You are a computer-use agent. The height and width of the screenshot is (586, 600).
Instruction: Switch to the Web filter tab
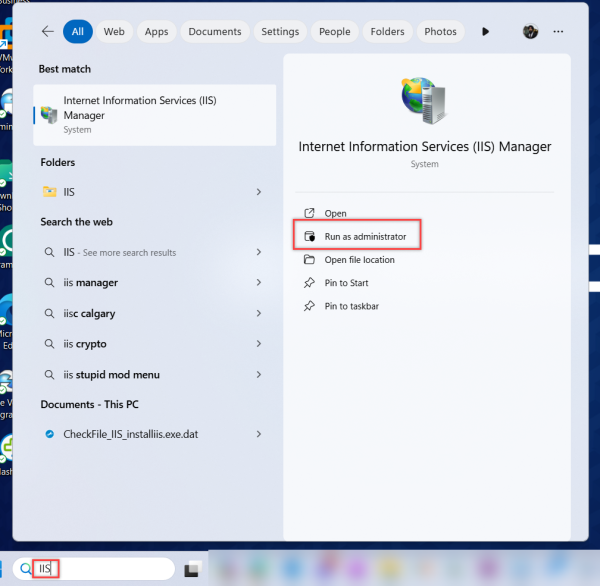coord(114,32)
